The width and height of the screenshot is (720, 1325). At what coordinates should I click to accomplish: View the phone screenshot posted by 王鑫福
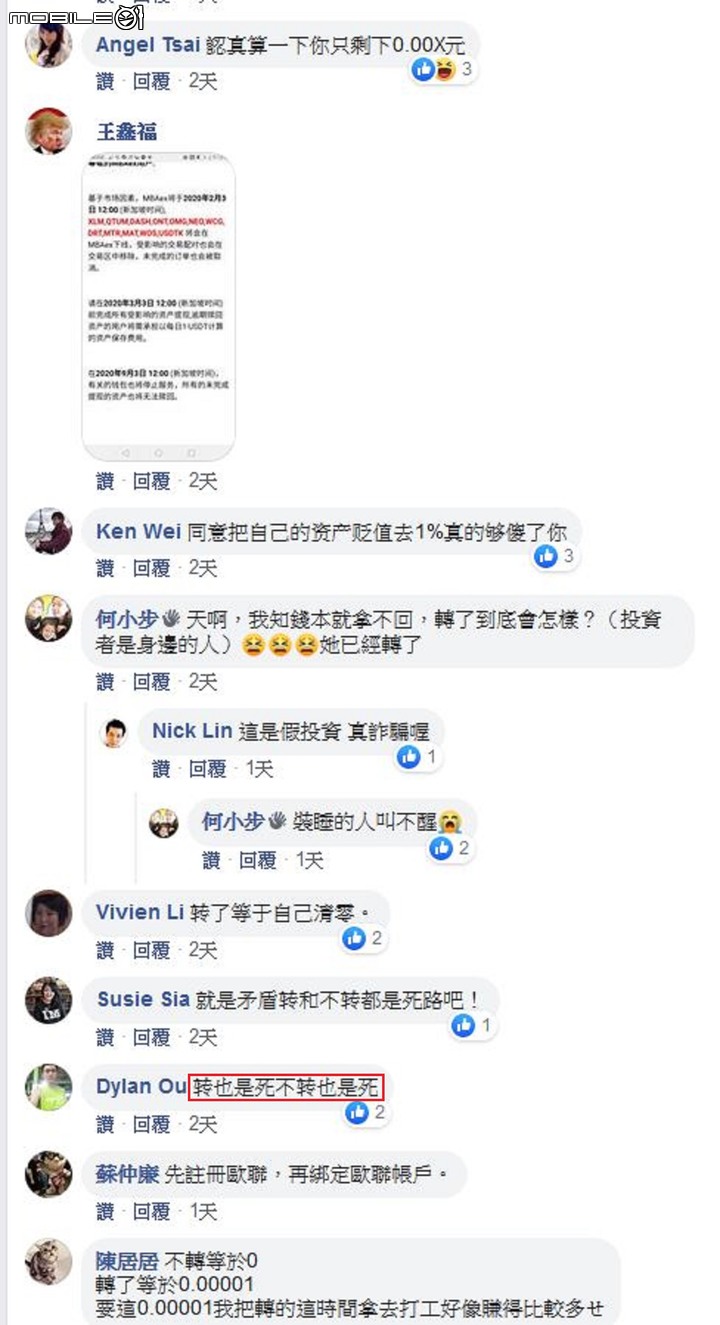click(x=159, y=306)
